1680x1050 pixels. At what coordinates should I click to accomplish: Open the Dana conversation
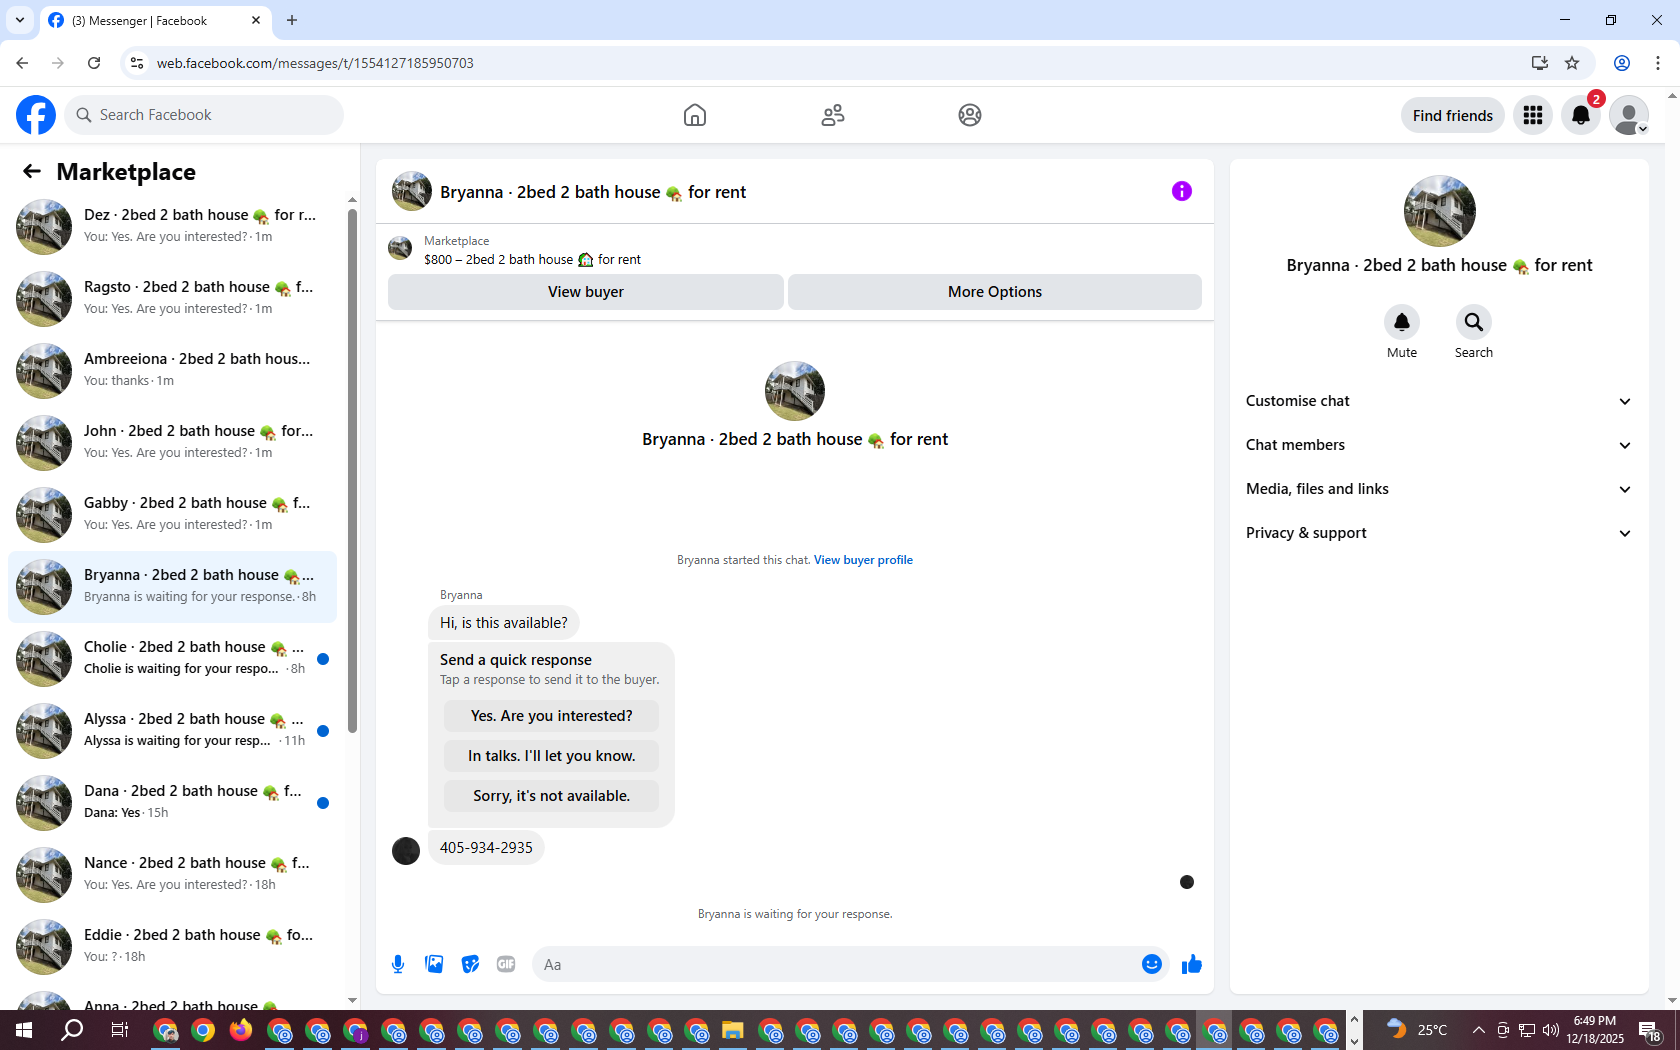click(172, 802)
